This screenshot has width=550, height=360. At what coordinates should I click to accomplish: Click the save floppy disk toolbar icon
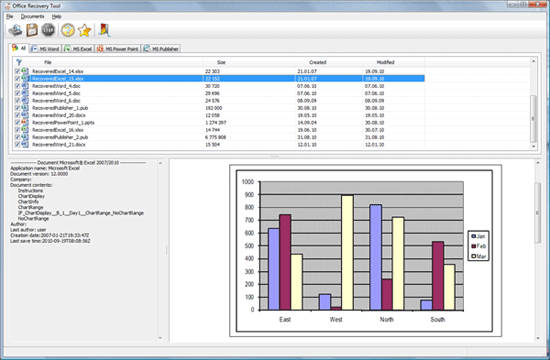[32, 30]
